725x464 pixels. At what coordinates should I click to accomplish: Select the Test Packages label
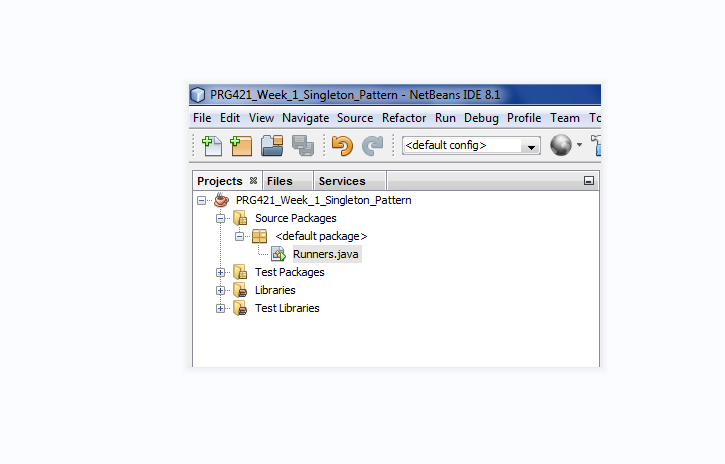pos(290,272)
